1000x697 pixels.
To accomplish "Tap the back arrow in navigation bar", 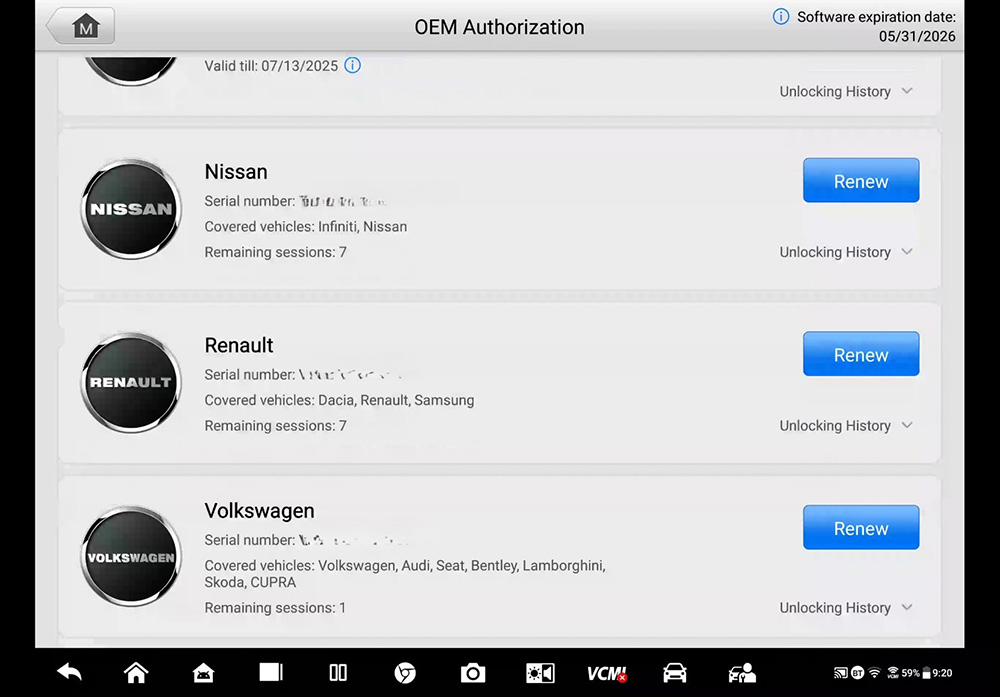I will (x=69, y=673).
